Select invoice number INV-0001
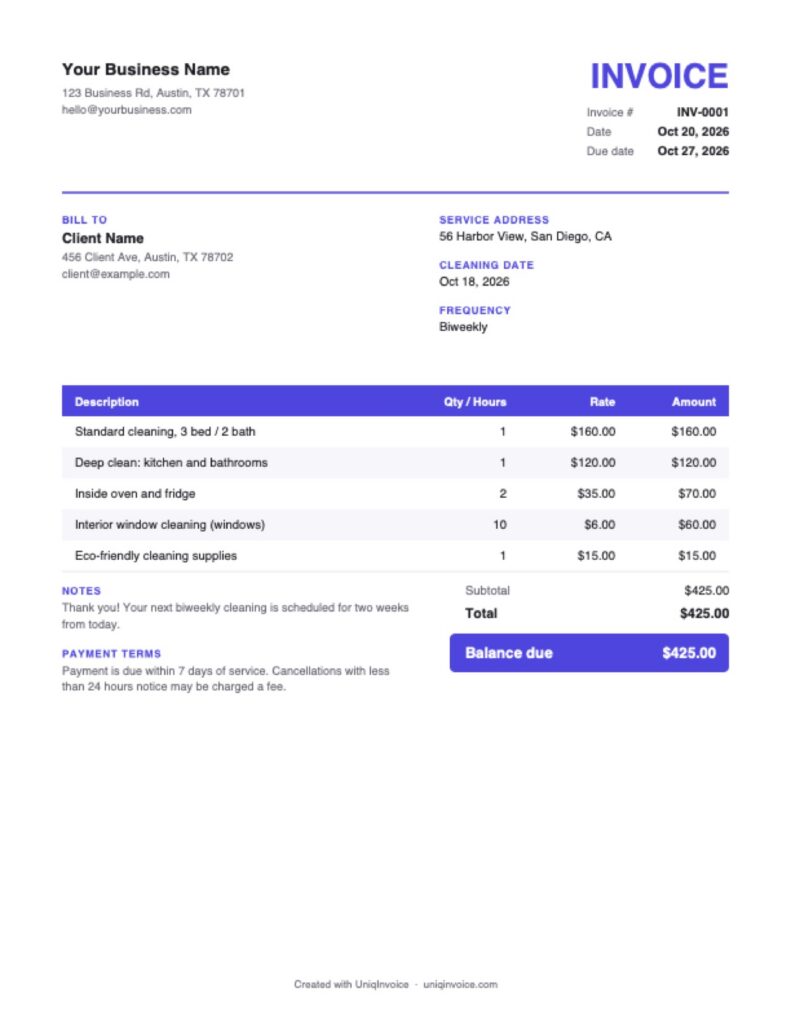791x1024 pixels. coord(702,112)
